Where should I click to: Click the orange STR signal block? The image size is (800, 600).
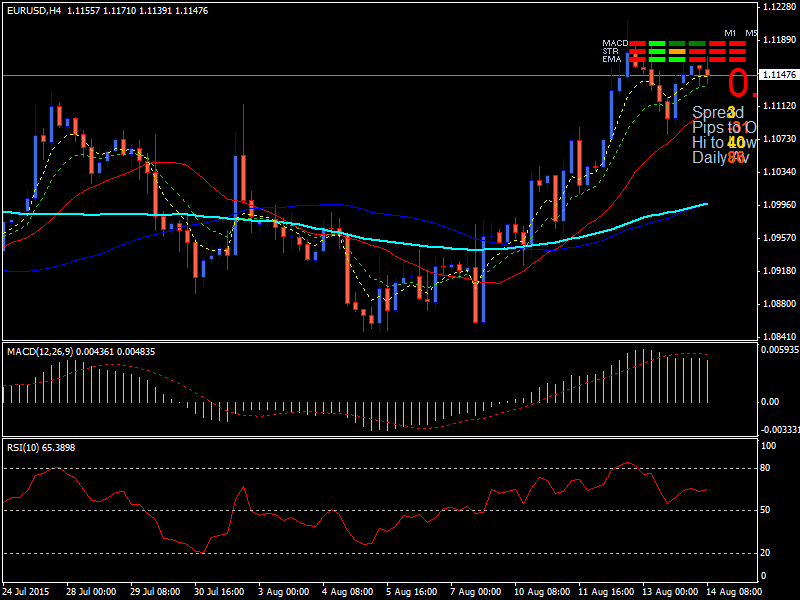(x=677, y=51)
